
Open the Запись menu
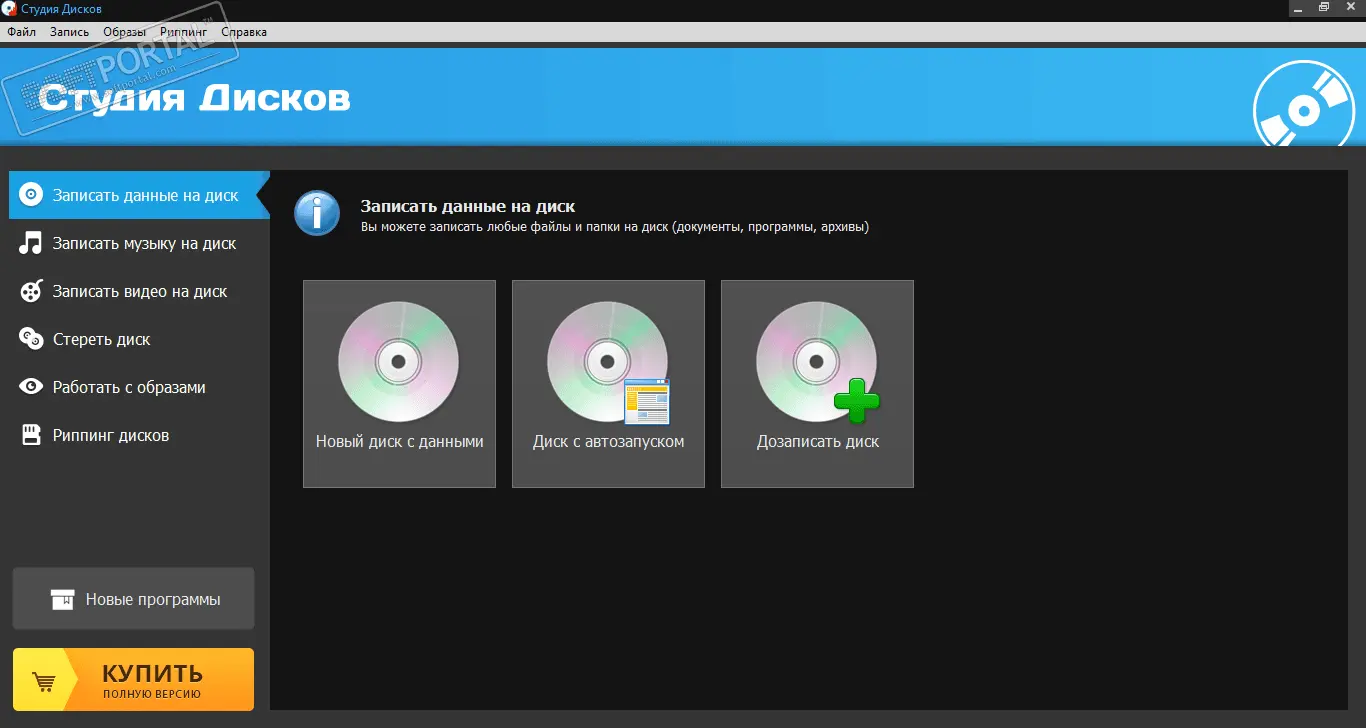69,32
